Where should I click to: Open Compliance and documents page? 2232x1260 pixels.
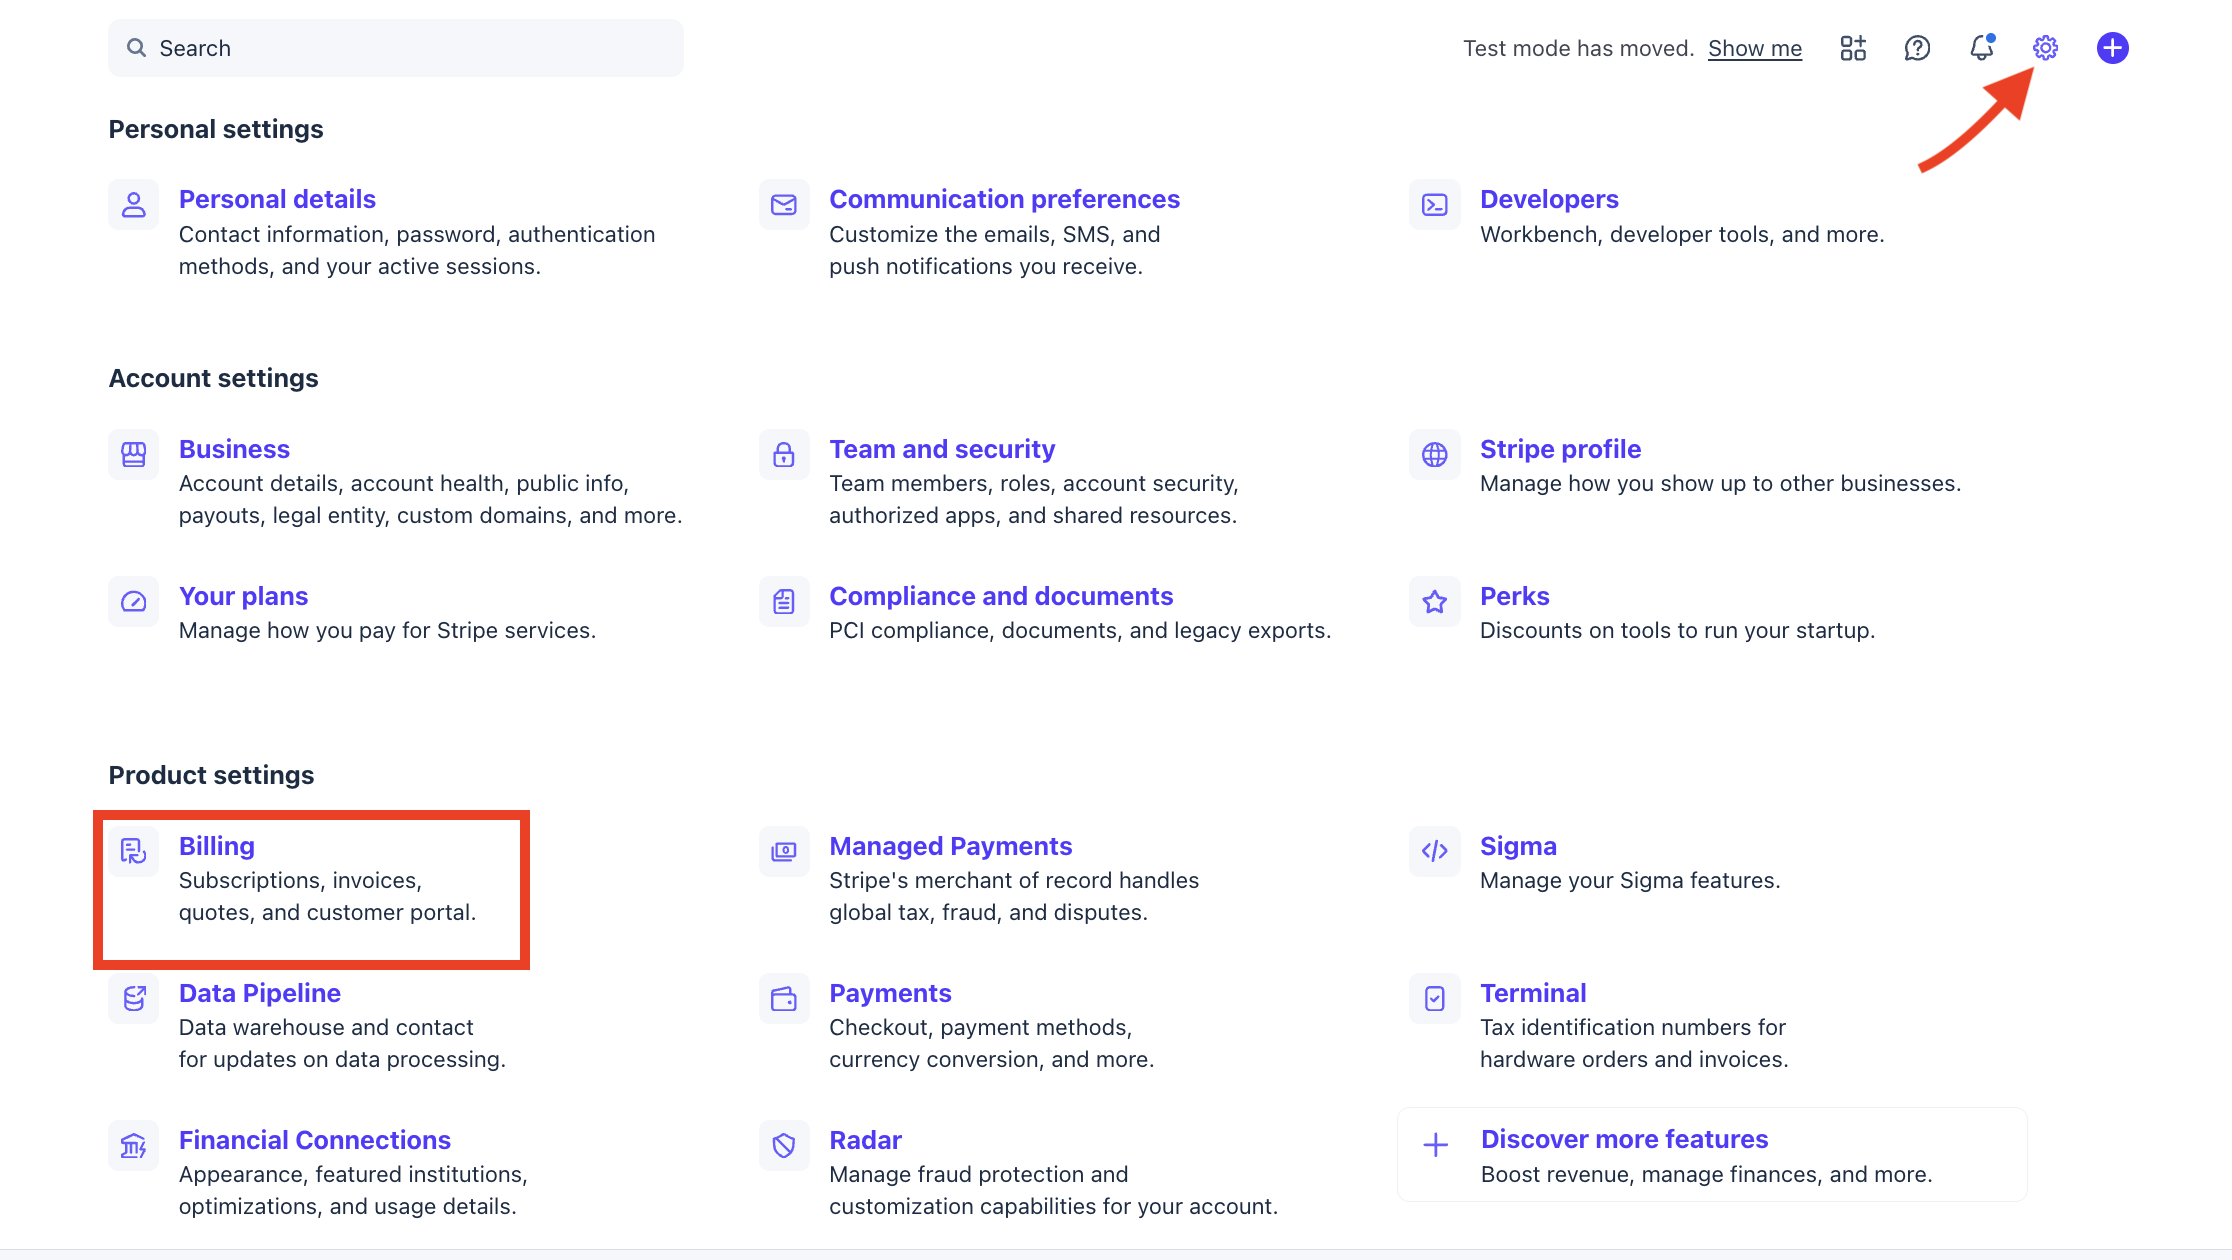tap(1000, 596)
